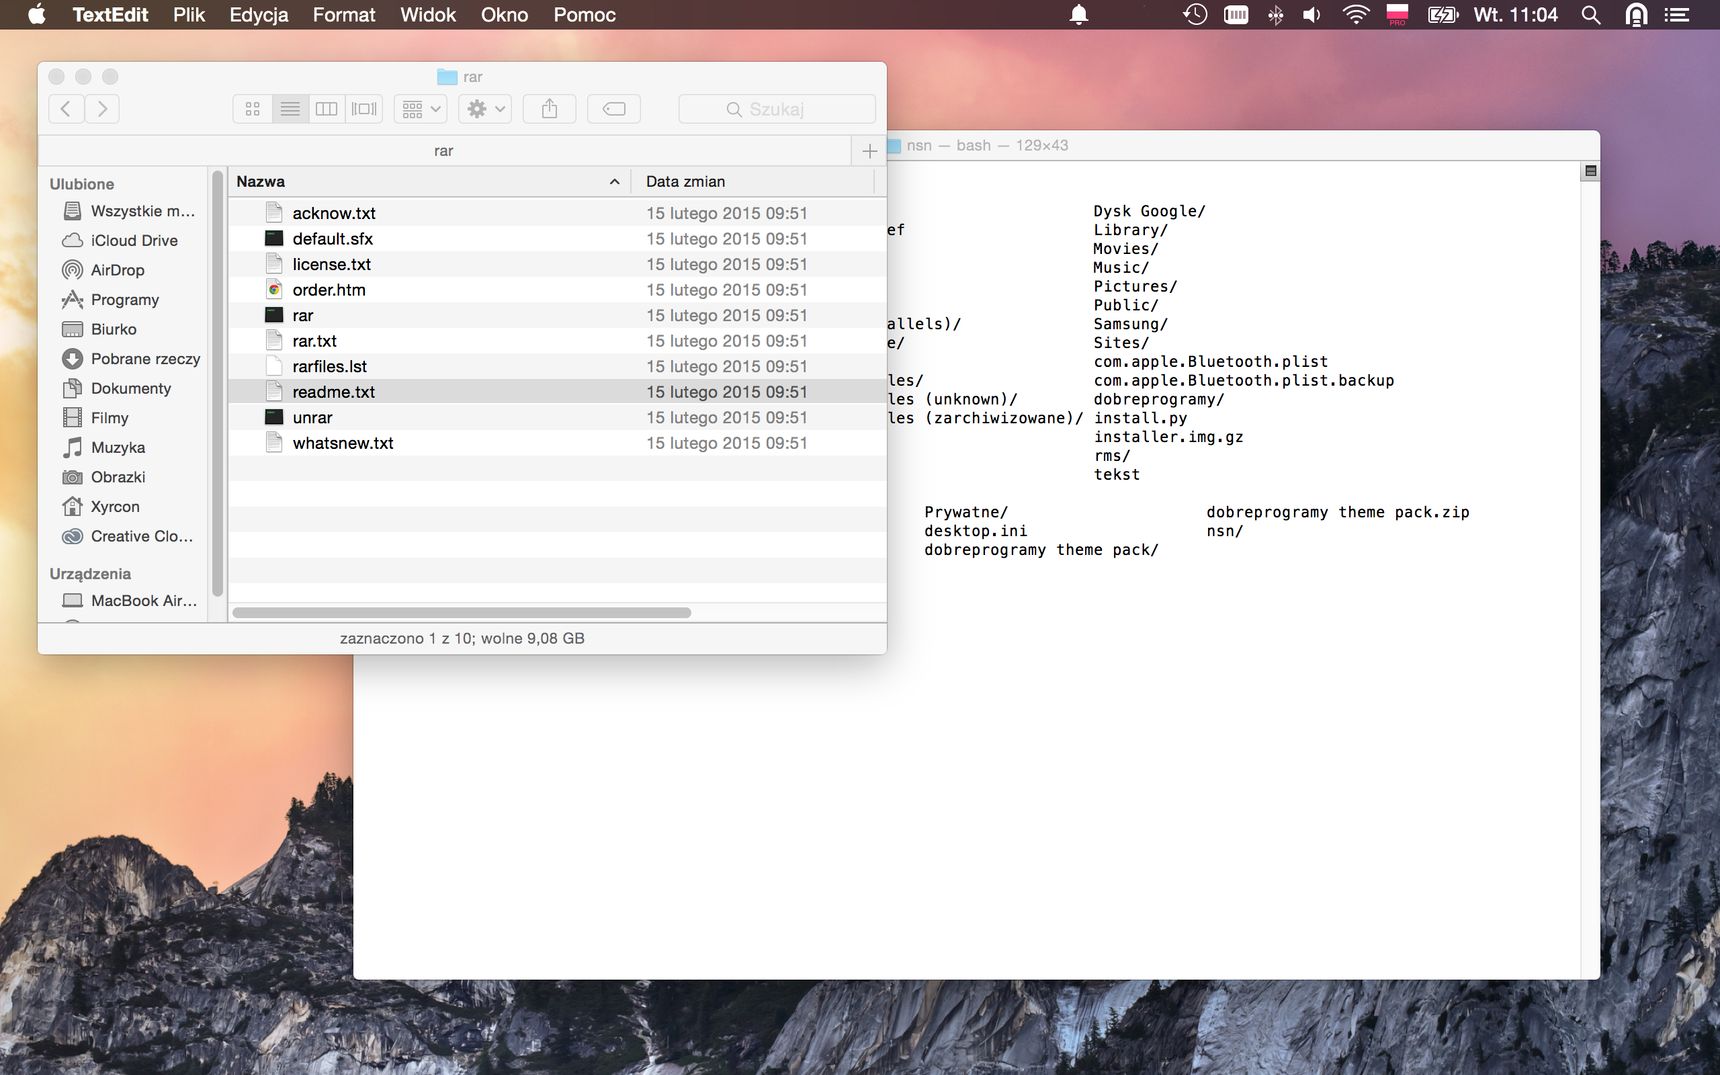Open Bluetooth menu bar status
This screenshot has height=1075, width=1720.
[1275, 15]
